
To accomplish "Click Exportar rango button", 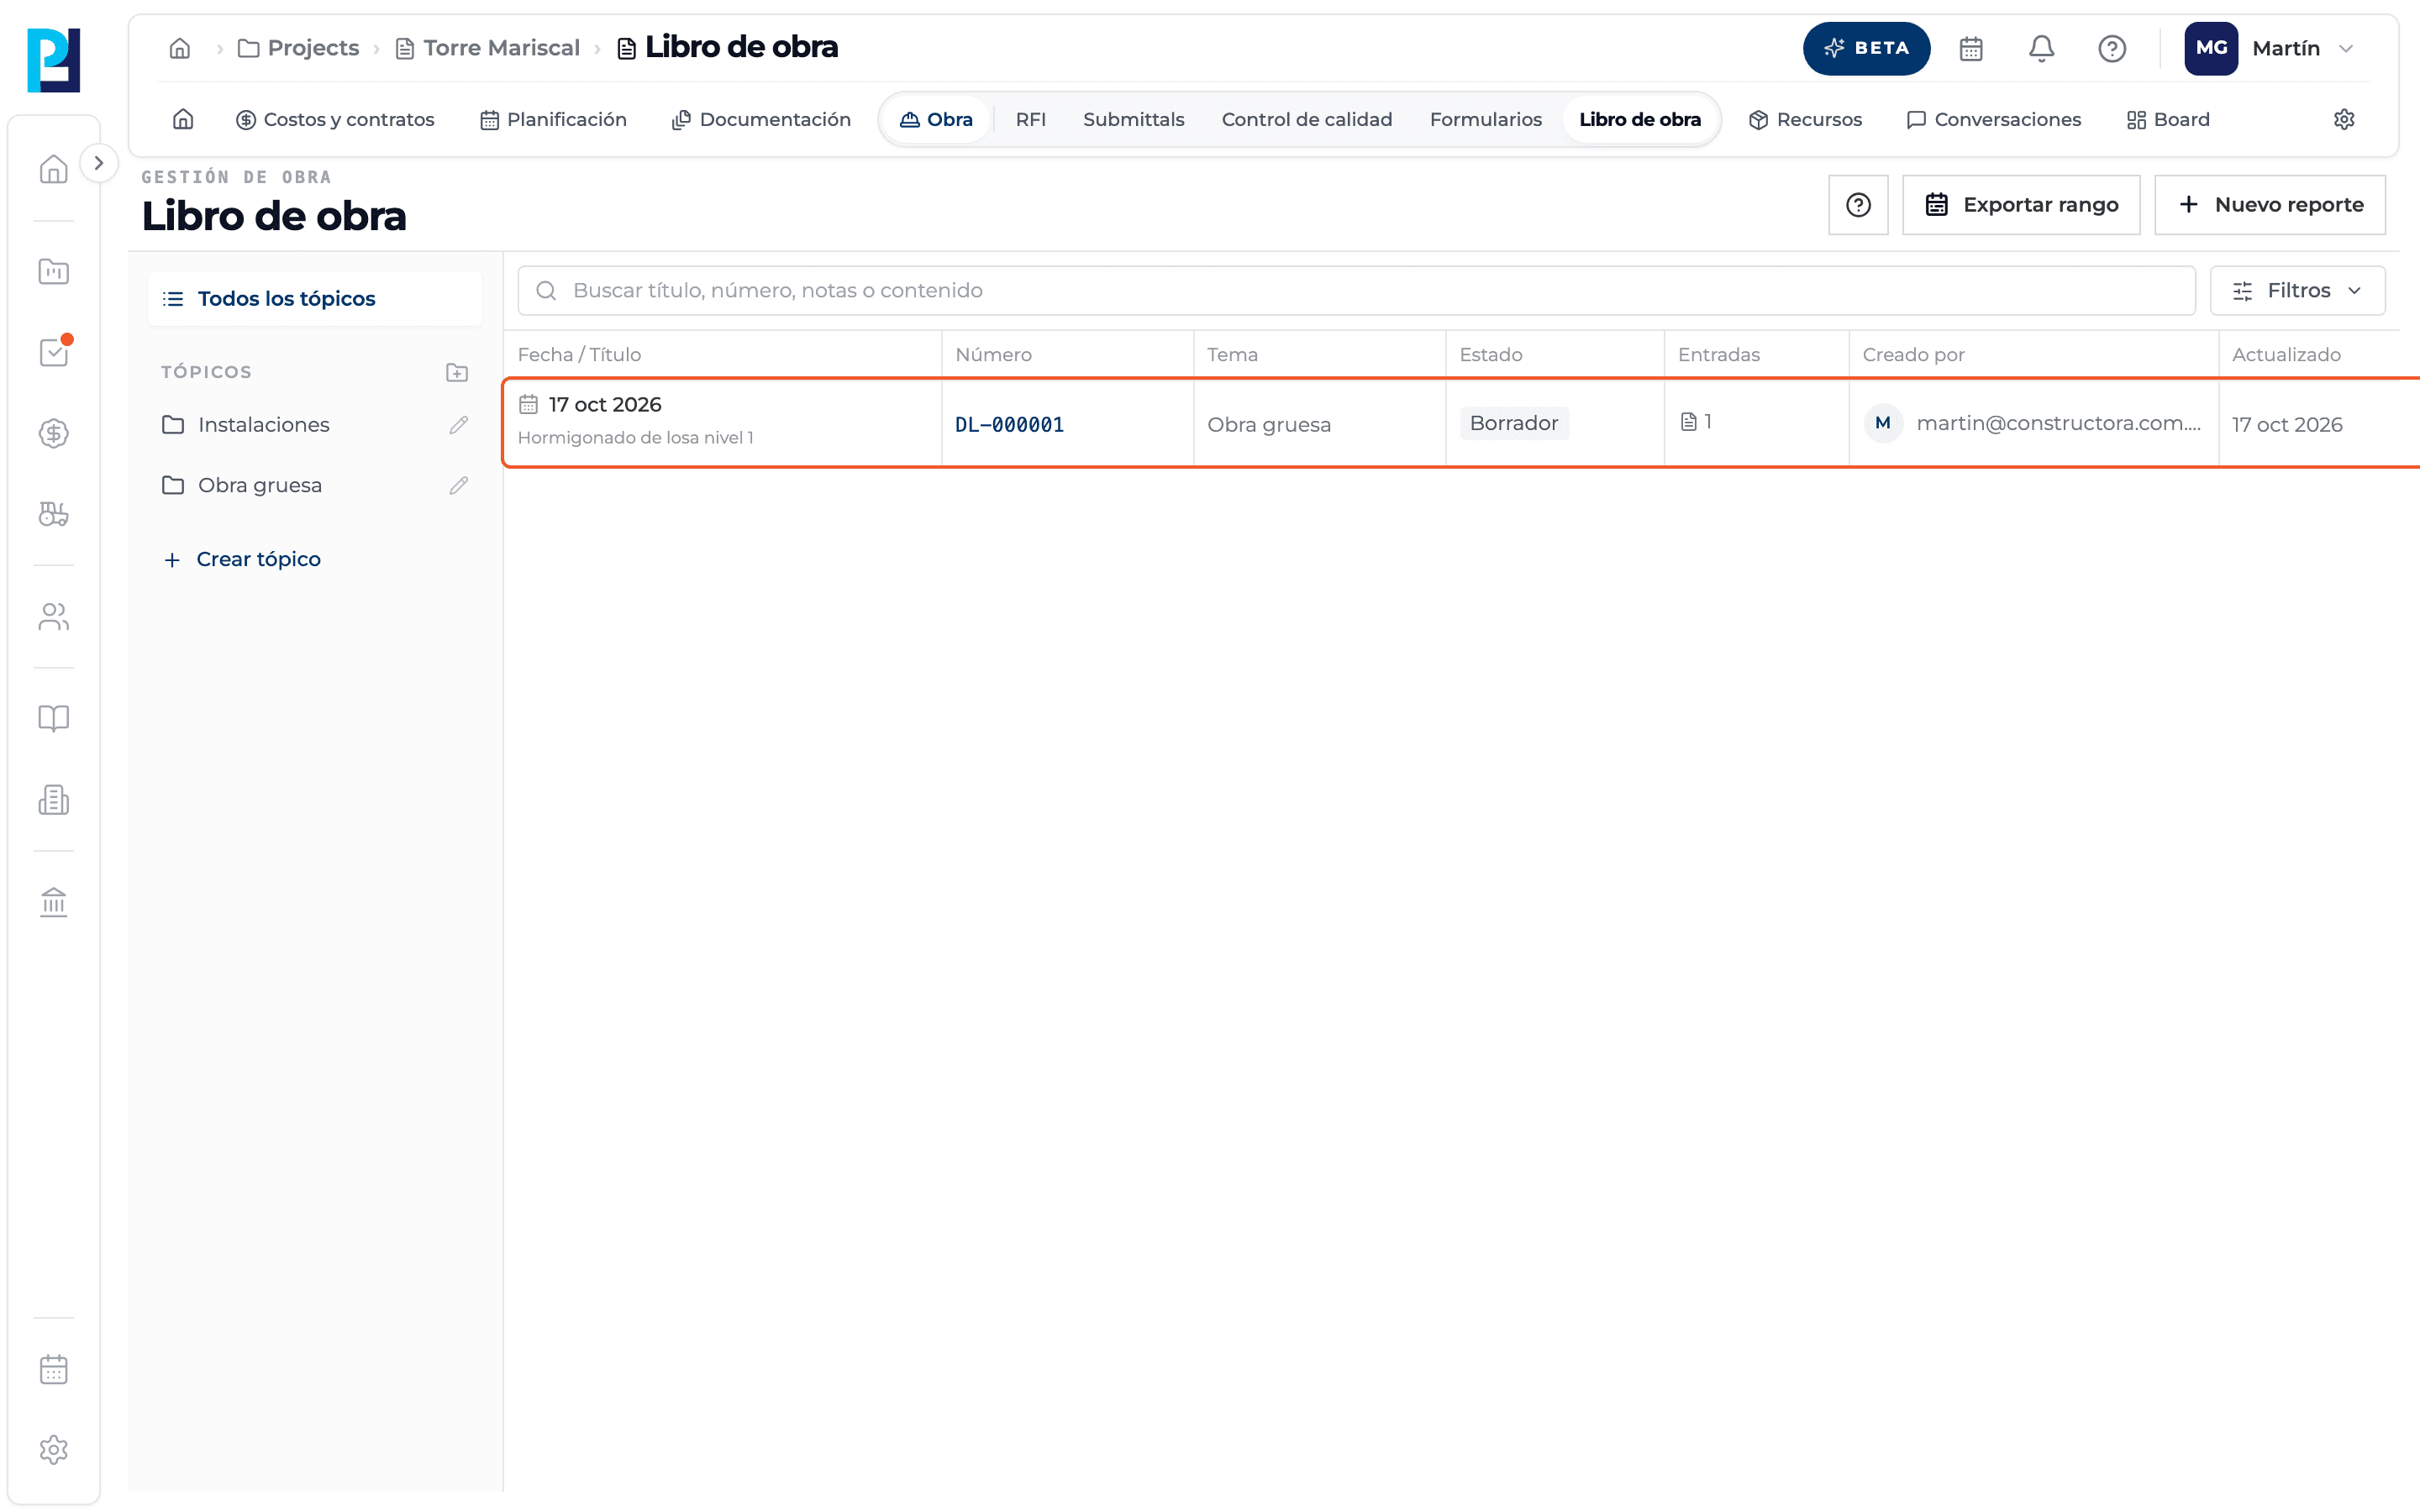I will click(x=2021, y=205).
